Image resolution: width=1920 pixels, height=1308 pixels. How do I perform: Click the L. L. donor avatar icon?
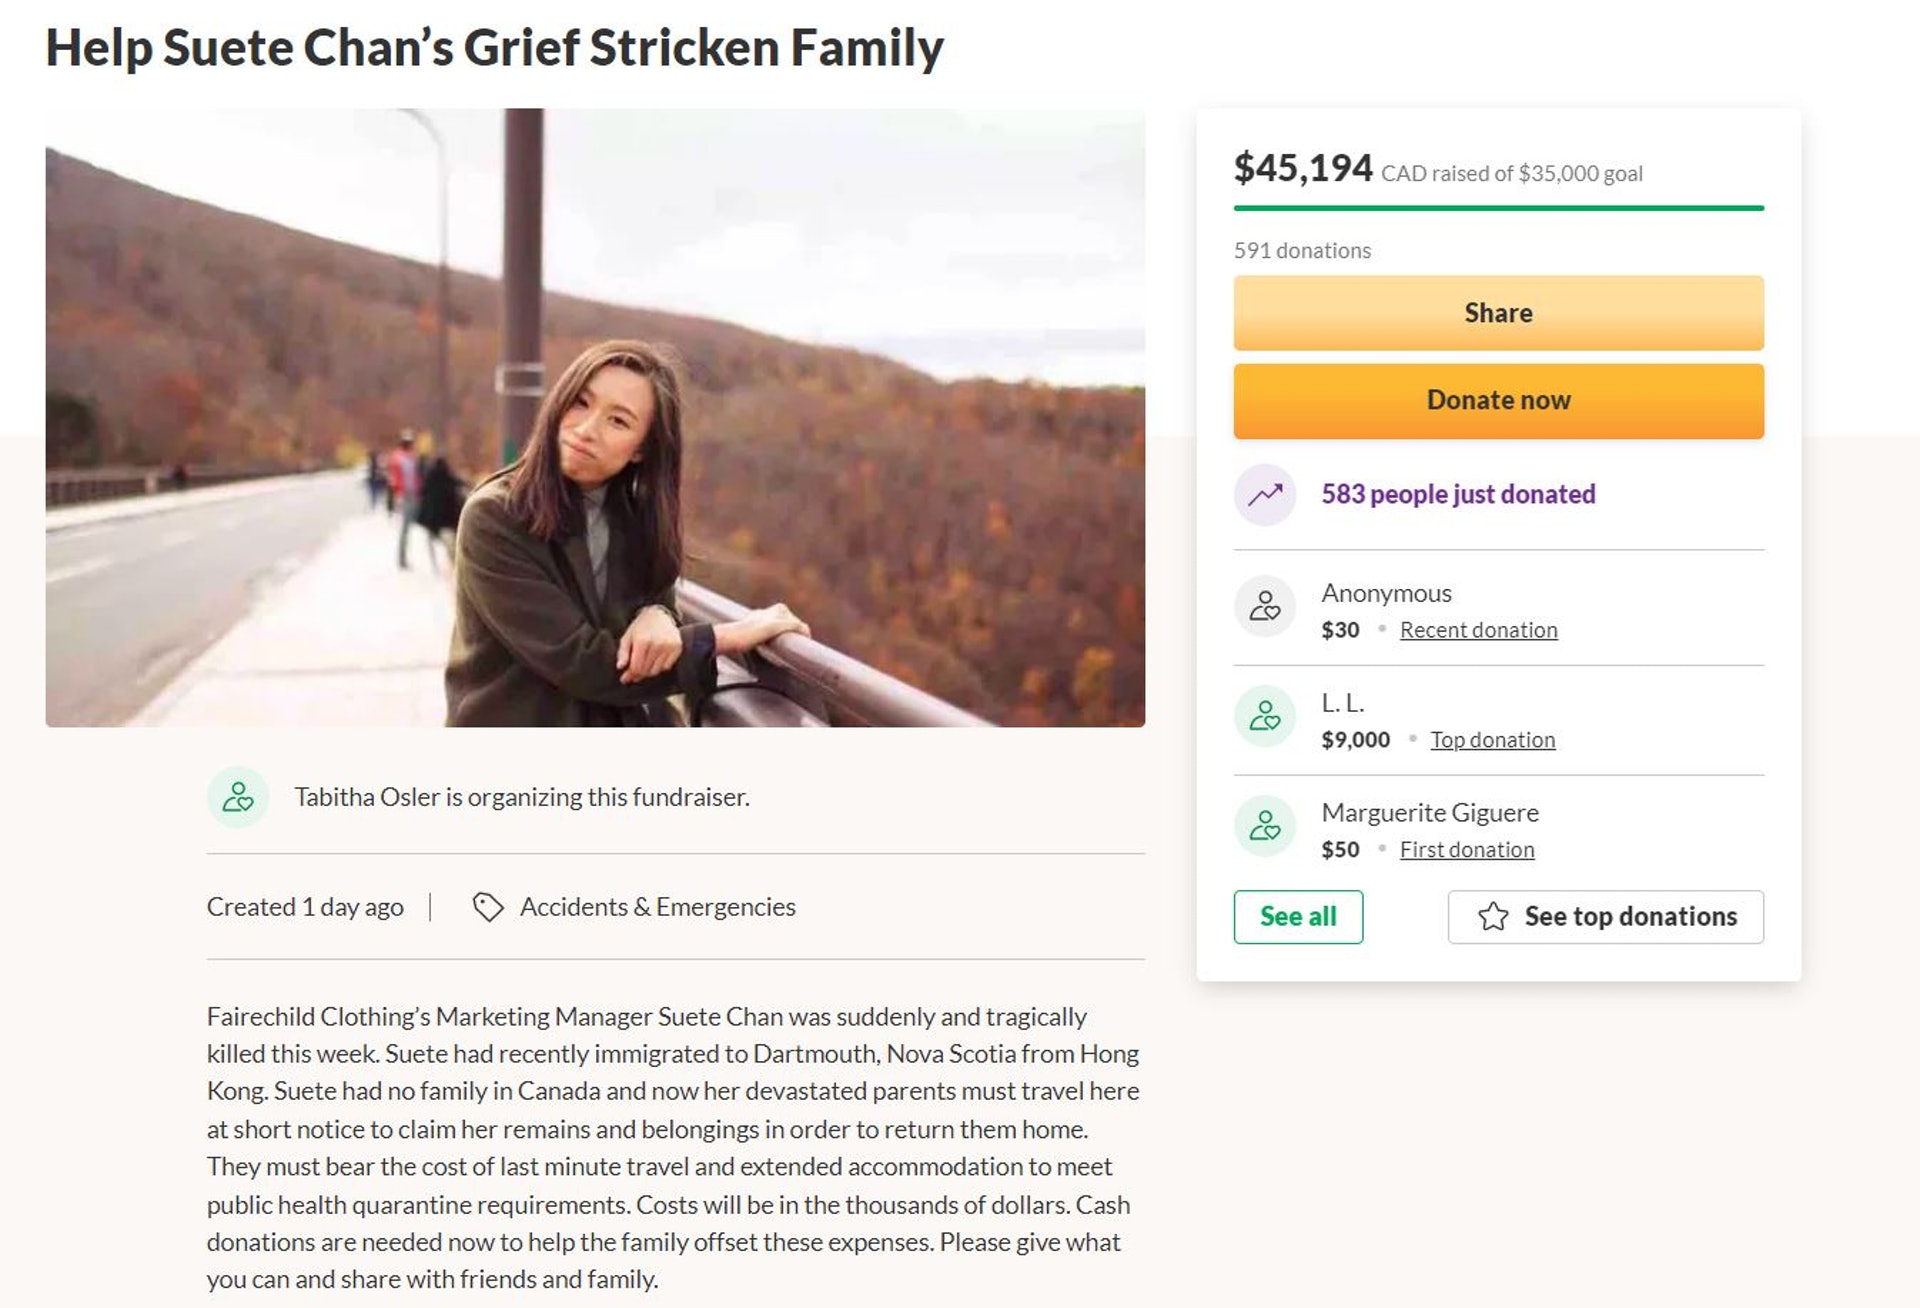1265,716
